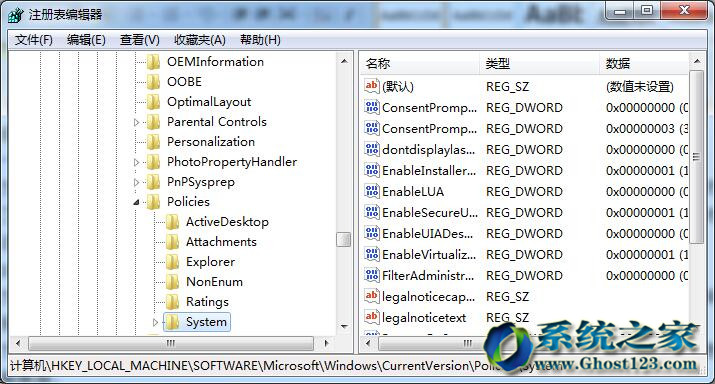This screenshot has height=384, width=715.
Task: Click the Ratings folder icon
Action: (172, 302)
